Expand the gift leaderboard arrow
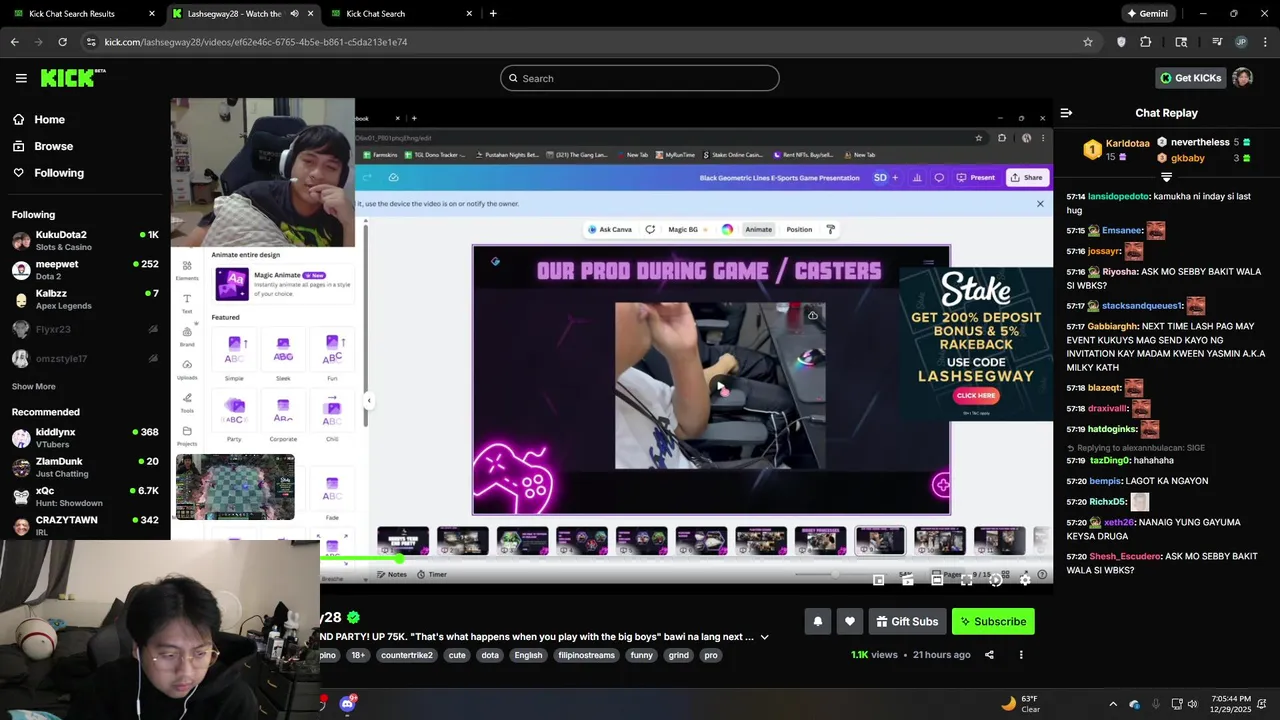Viewport: 1280px width, 720px height. tap(1166, 177)
